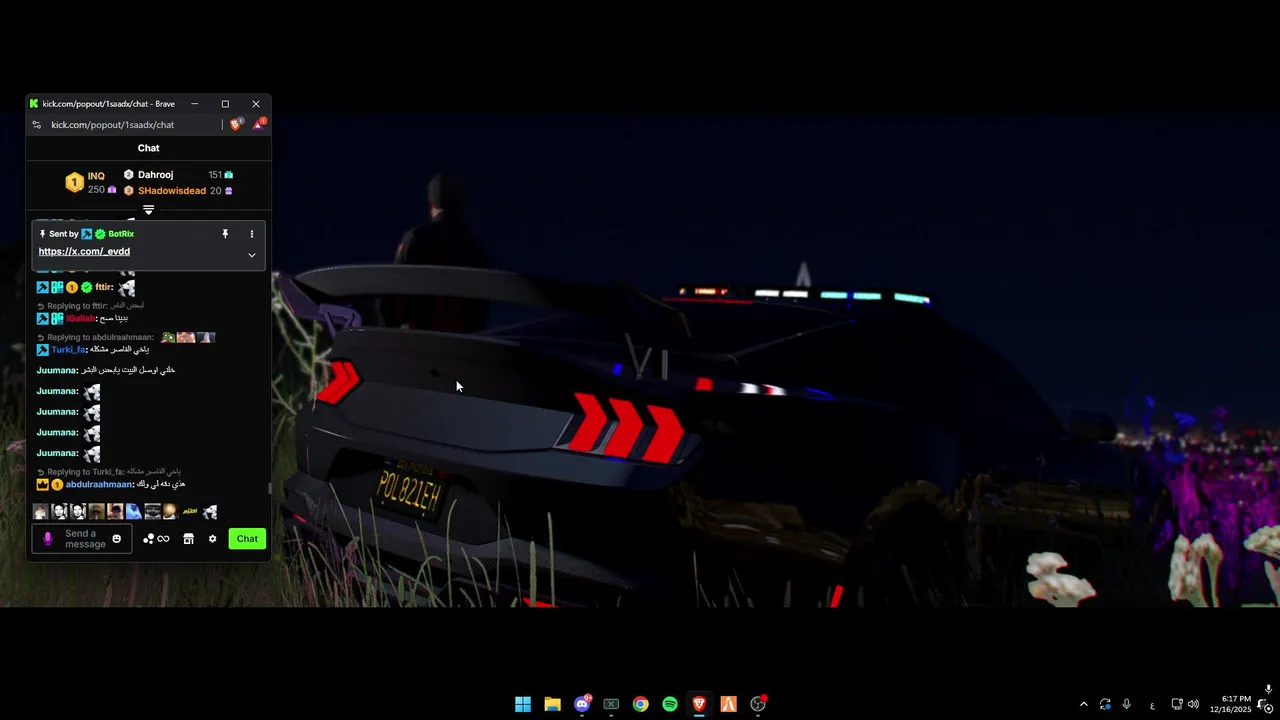Open the orange app icon after Brave in taskbar
The image size is (1280, 720).
tap(728, 704)
